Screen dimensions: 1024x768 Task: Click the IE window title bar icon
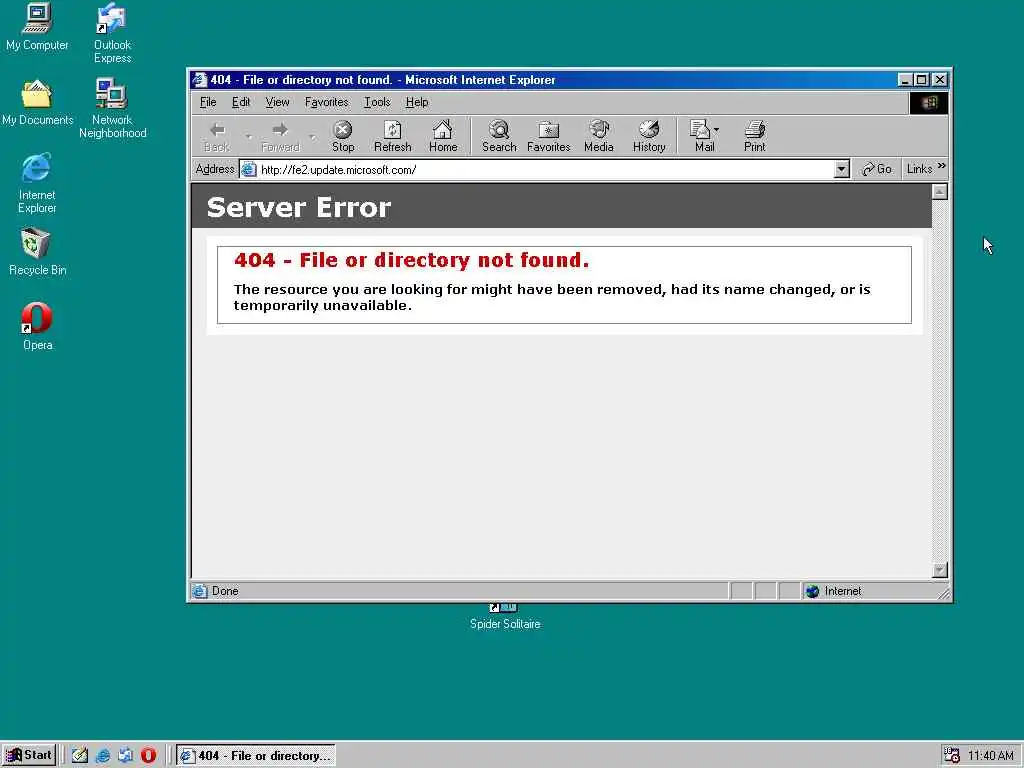(x=200, y=80)
